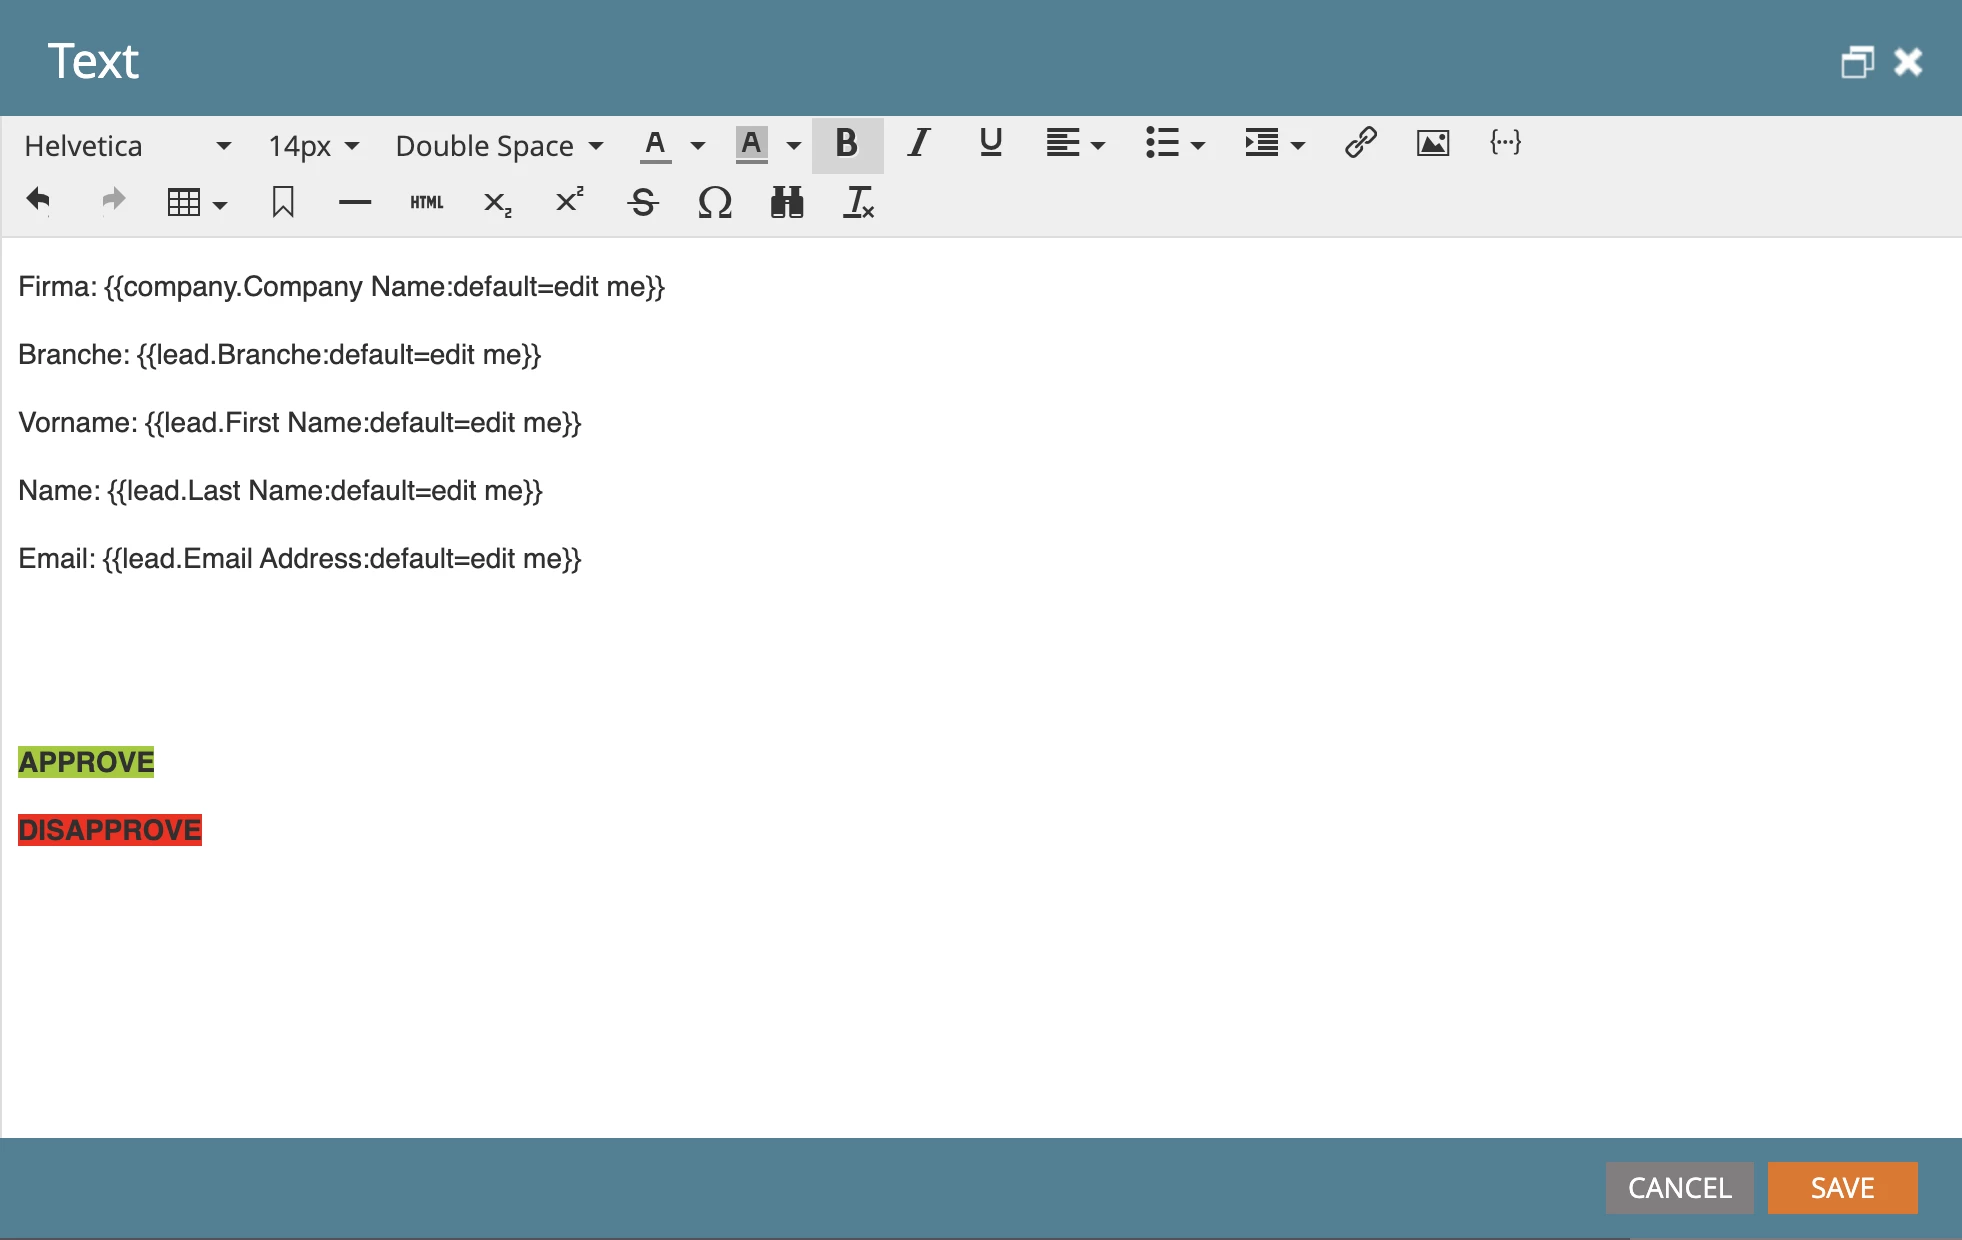1962x1240 pixels.
Task: Undo the last edit
Action: click(x=38, y=201)
